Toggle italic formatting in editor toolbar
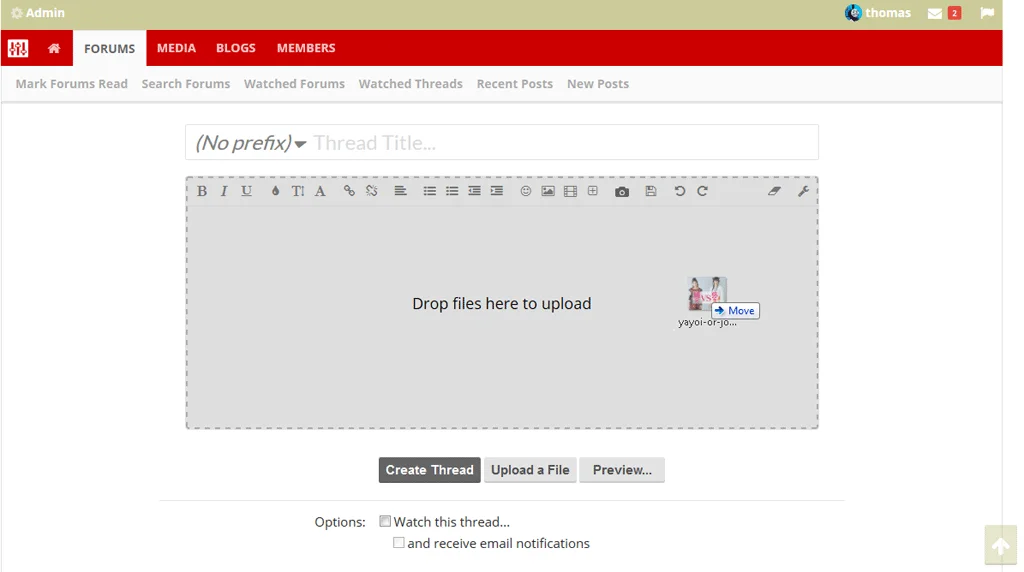The height and width of the screenshot is (572, 1024). click(x=224, y=191)
